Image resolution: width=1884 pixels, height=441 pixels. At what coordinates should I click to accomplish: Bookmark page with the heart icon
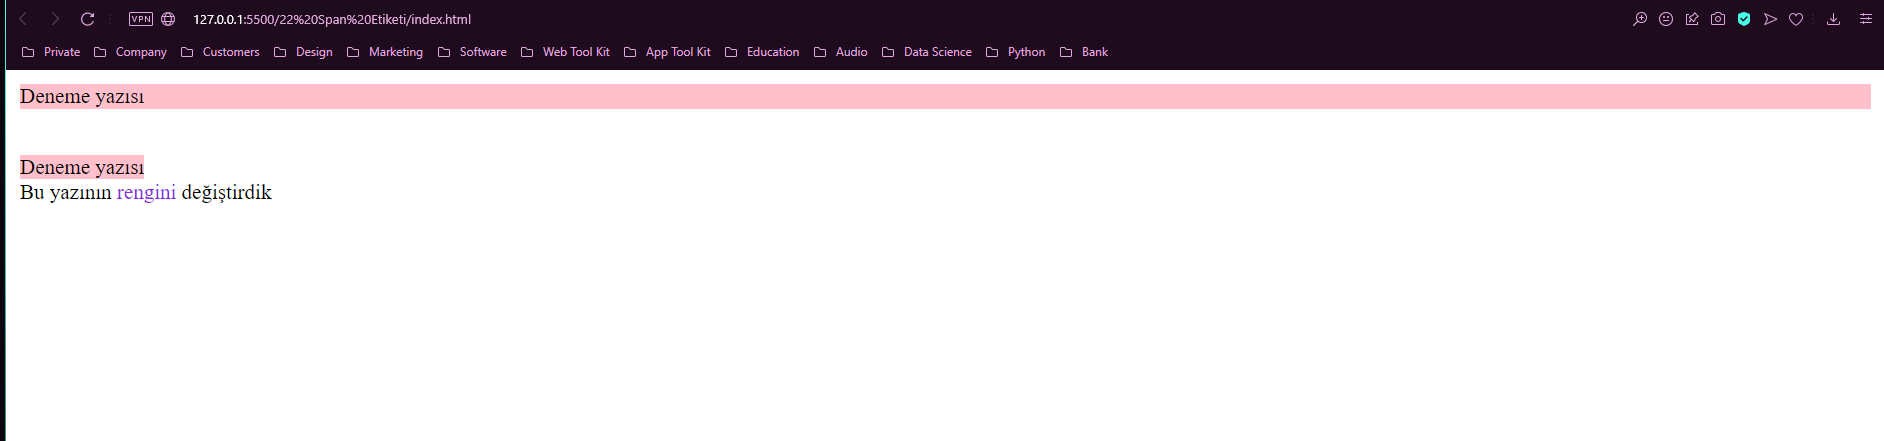click(x=1796, y=19)
